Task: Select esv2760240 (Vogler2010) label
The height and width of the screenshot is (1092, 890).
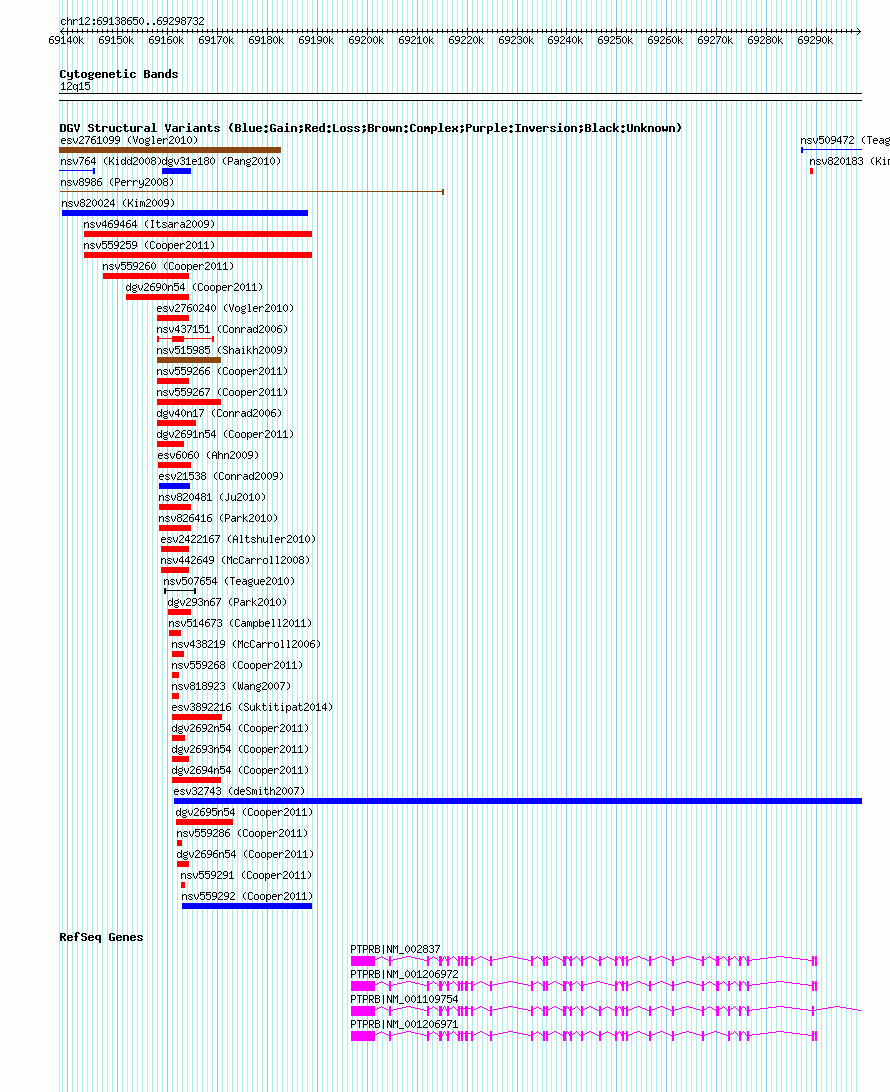Action: point(225,307)
